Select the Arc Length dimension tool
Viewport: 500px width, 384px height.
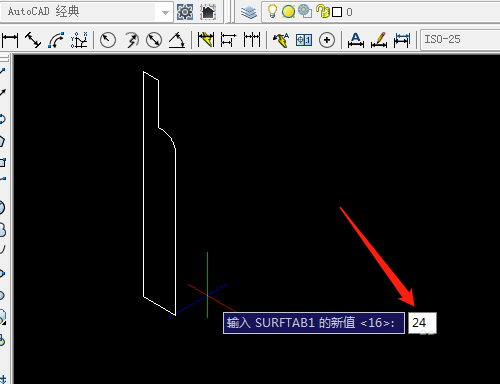coord(56,40)
